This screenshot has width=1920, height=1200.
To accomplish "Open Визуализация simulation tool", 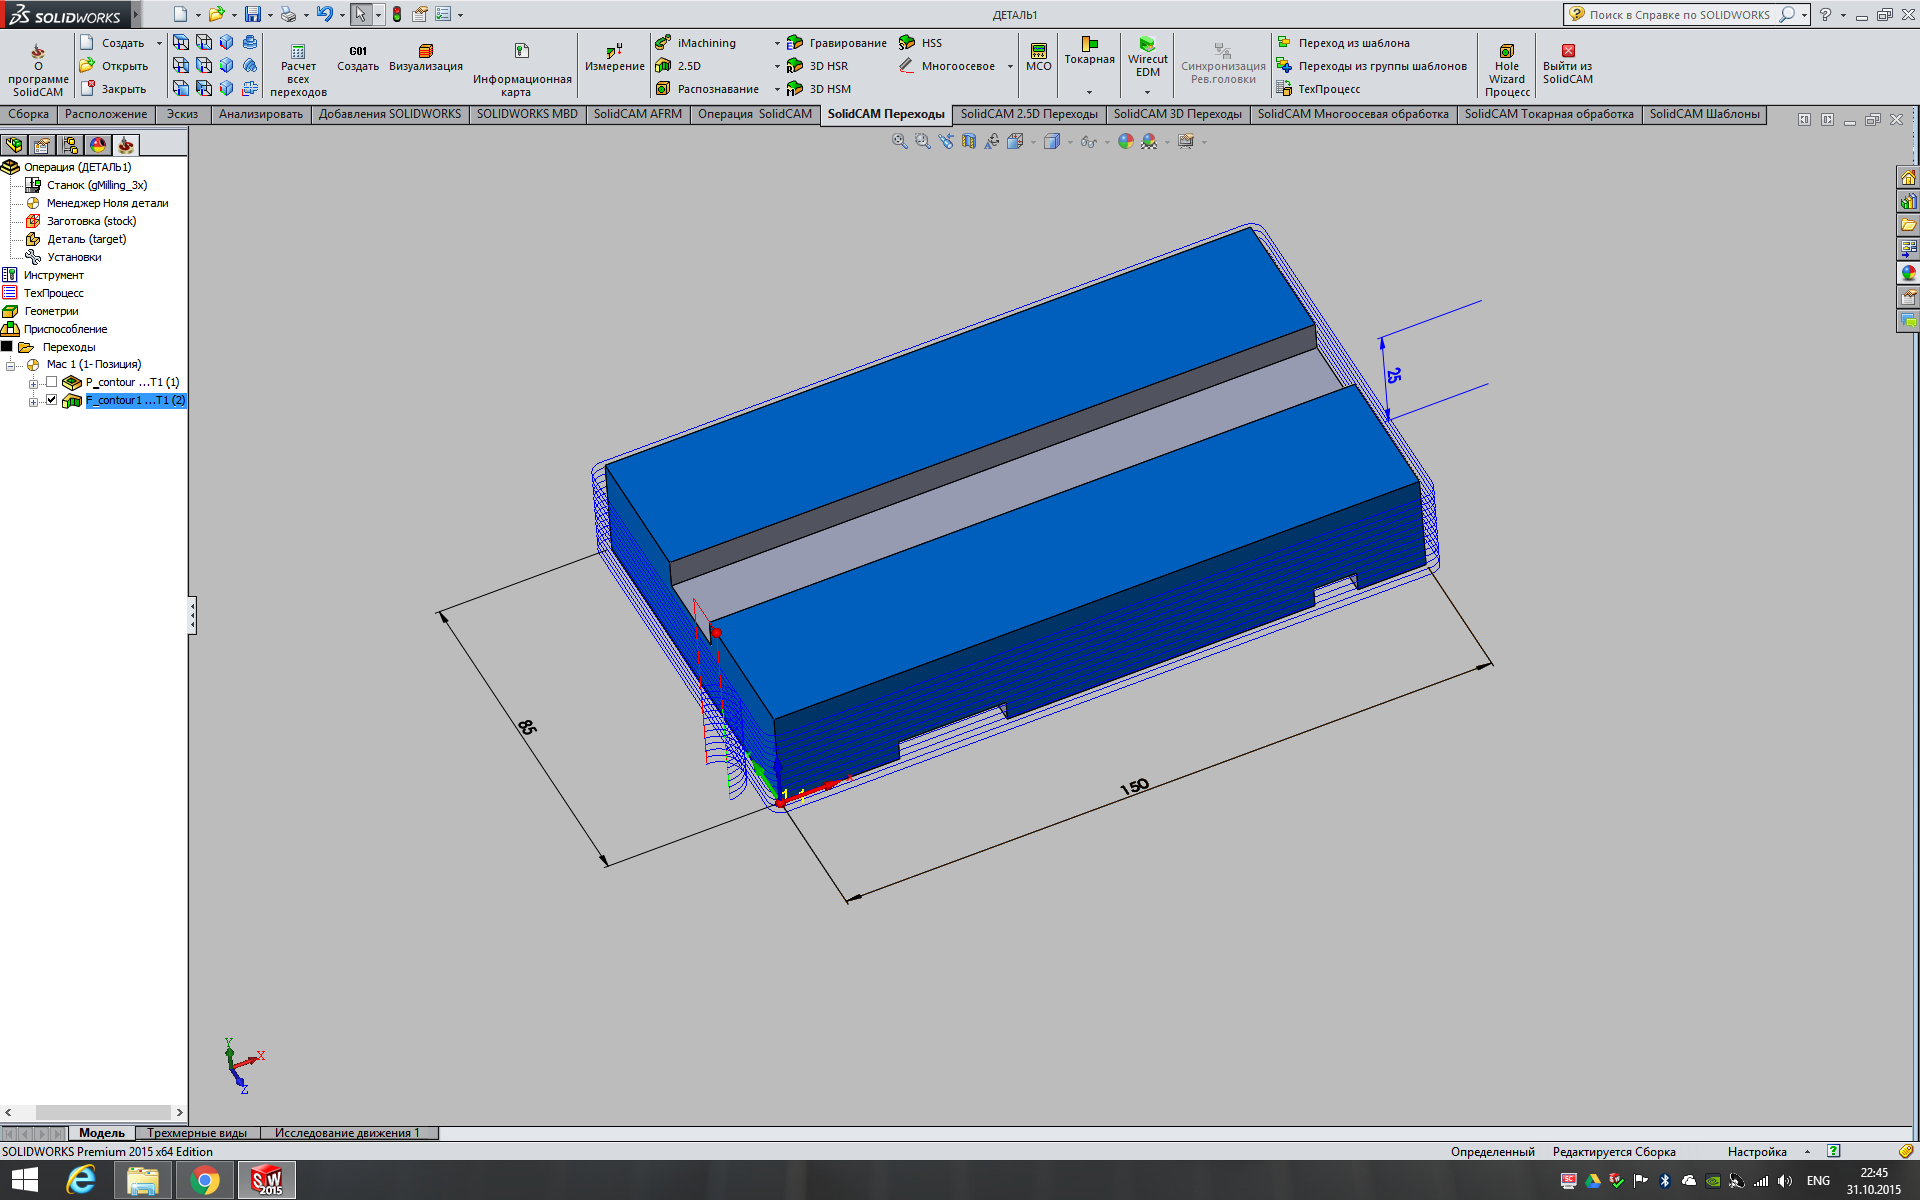I will (x=426, y=58).
